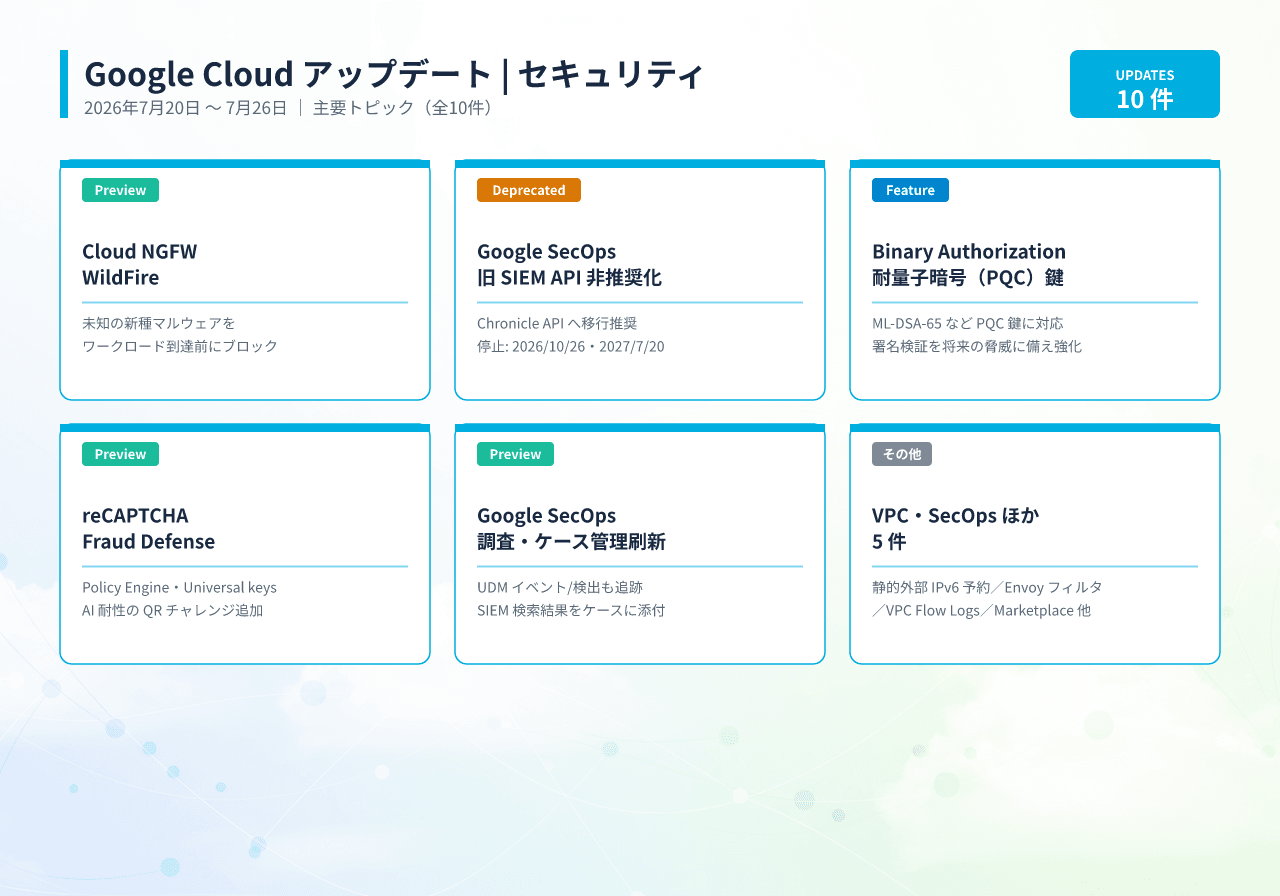This screenshot has height=896, width=1280.
Task: Open the Binary Authorization card title
Action: (969, 264)
